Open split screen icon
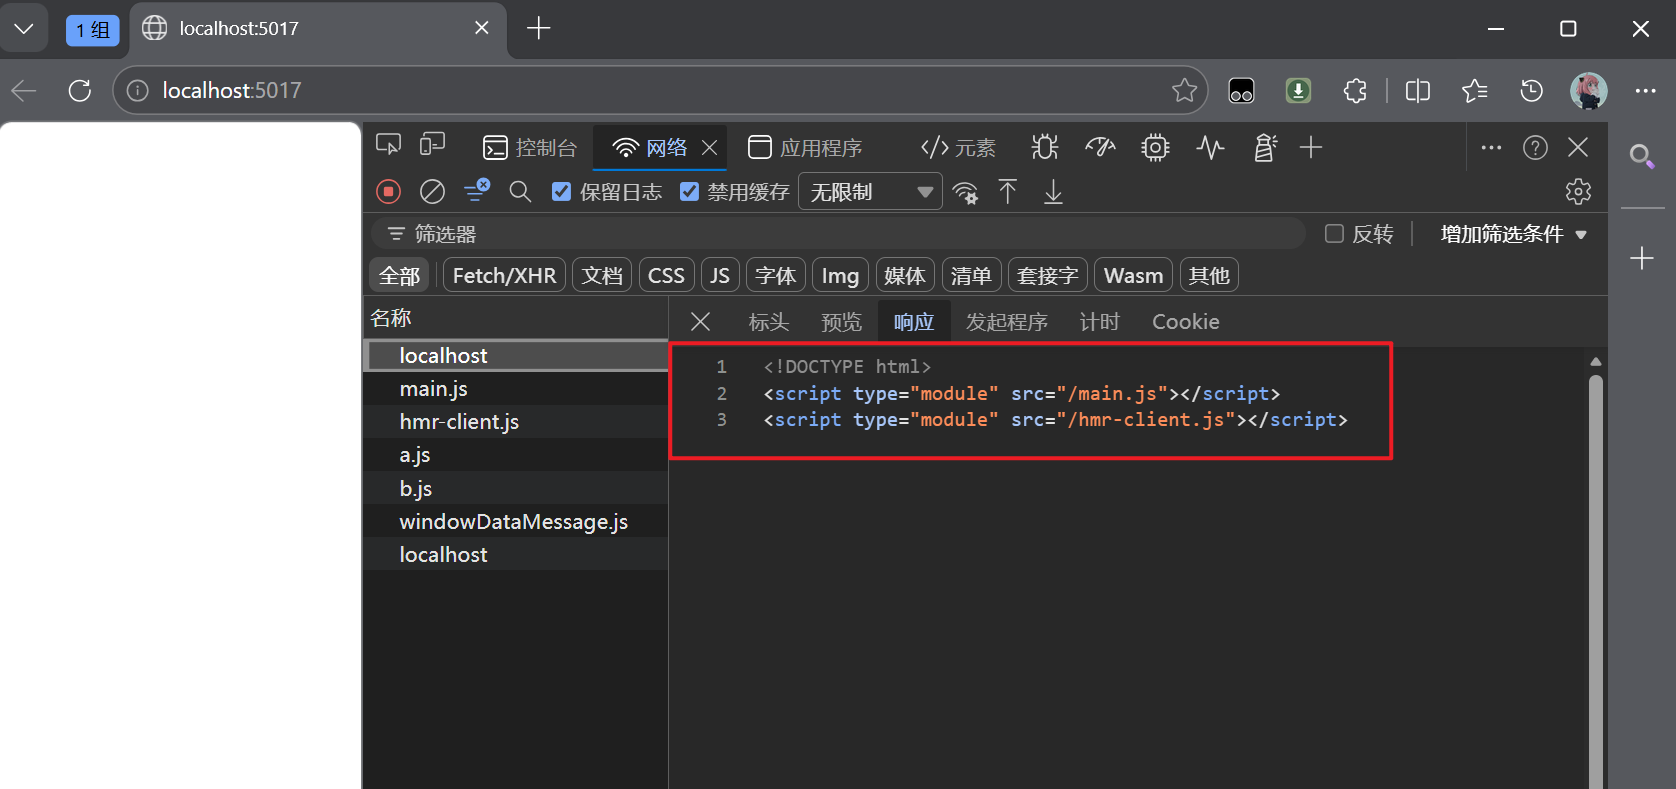 click(x=1418, y=91)
